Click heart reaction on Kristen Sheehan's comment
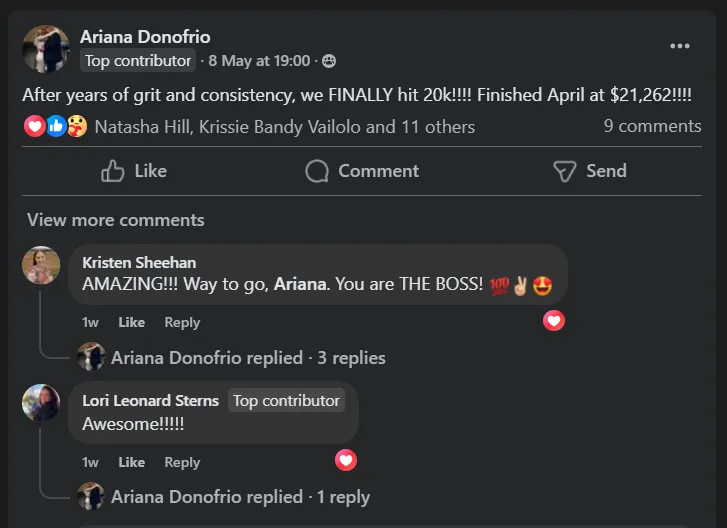Viewport: 727px width, 528px height. coord(553,321)
